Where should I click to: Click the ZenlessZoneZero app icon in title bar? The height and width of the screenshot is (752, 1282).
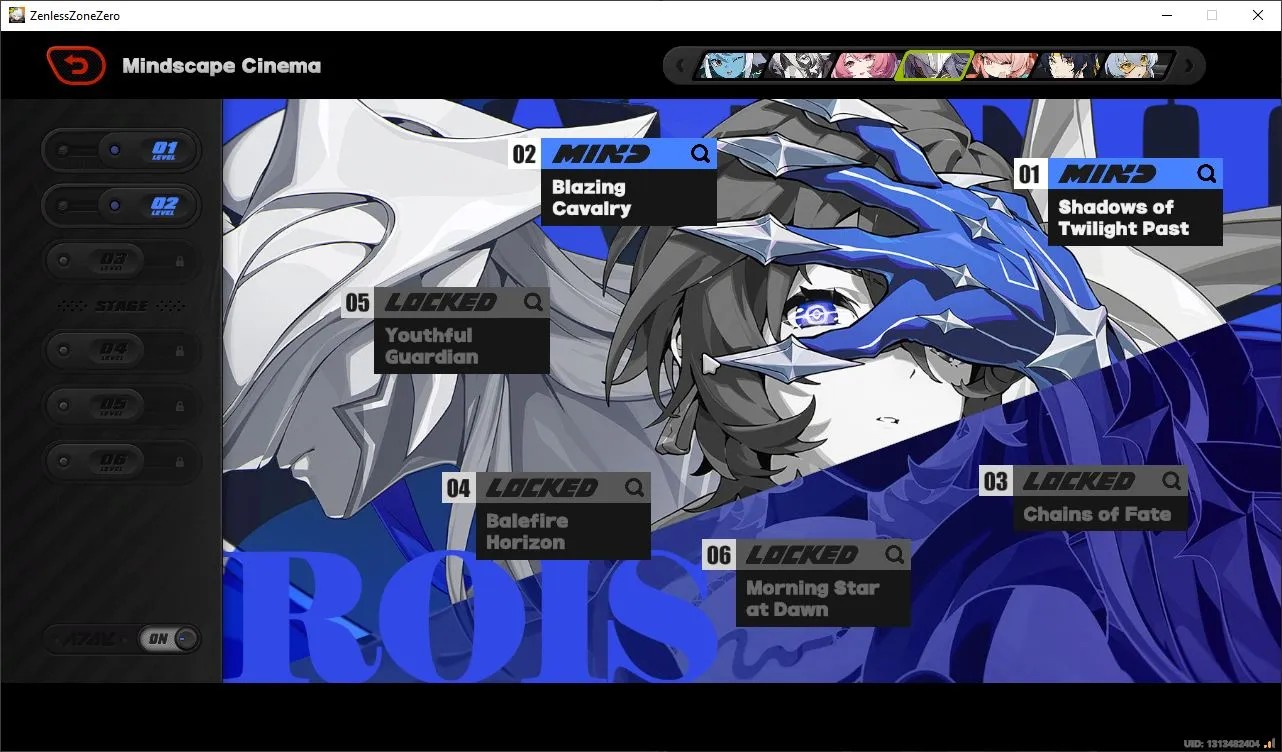click(x=16, y=15)
